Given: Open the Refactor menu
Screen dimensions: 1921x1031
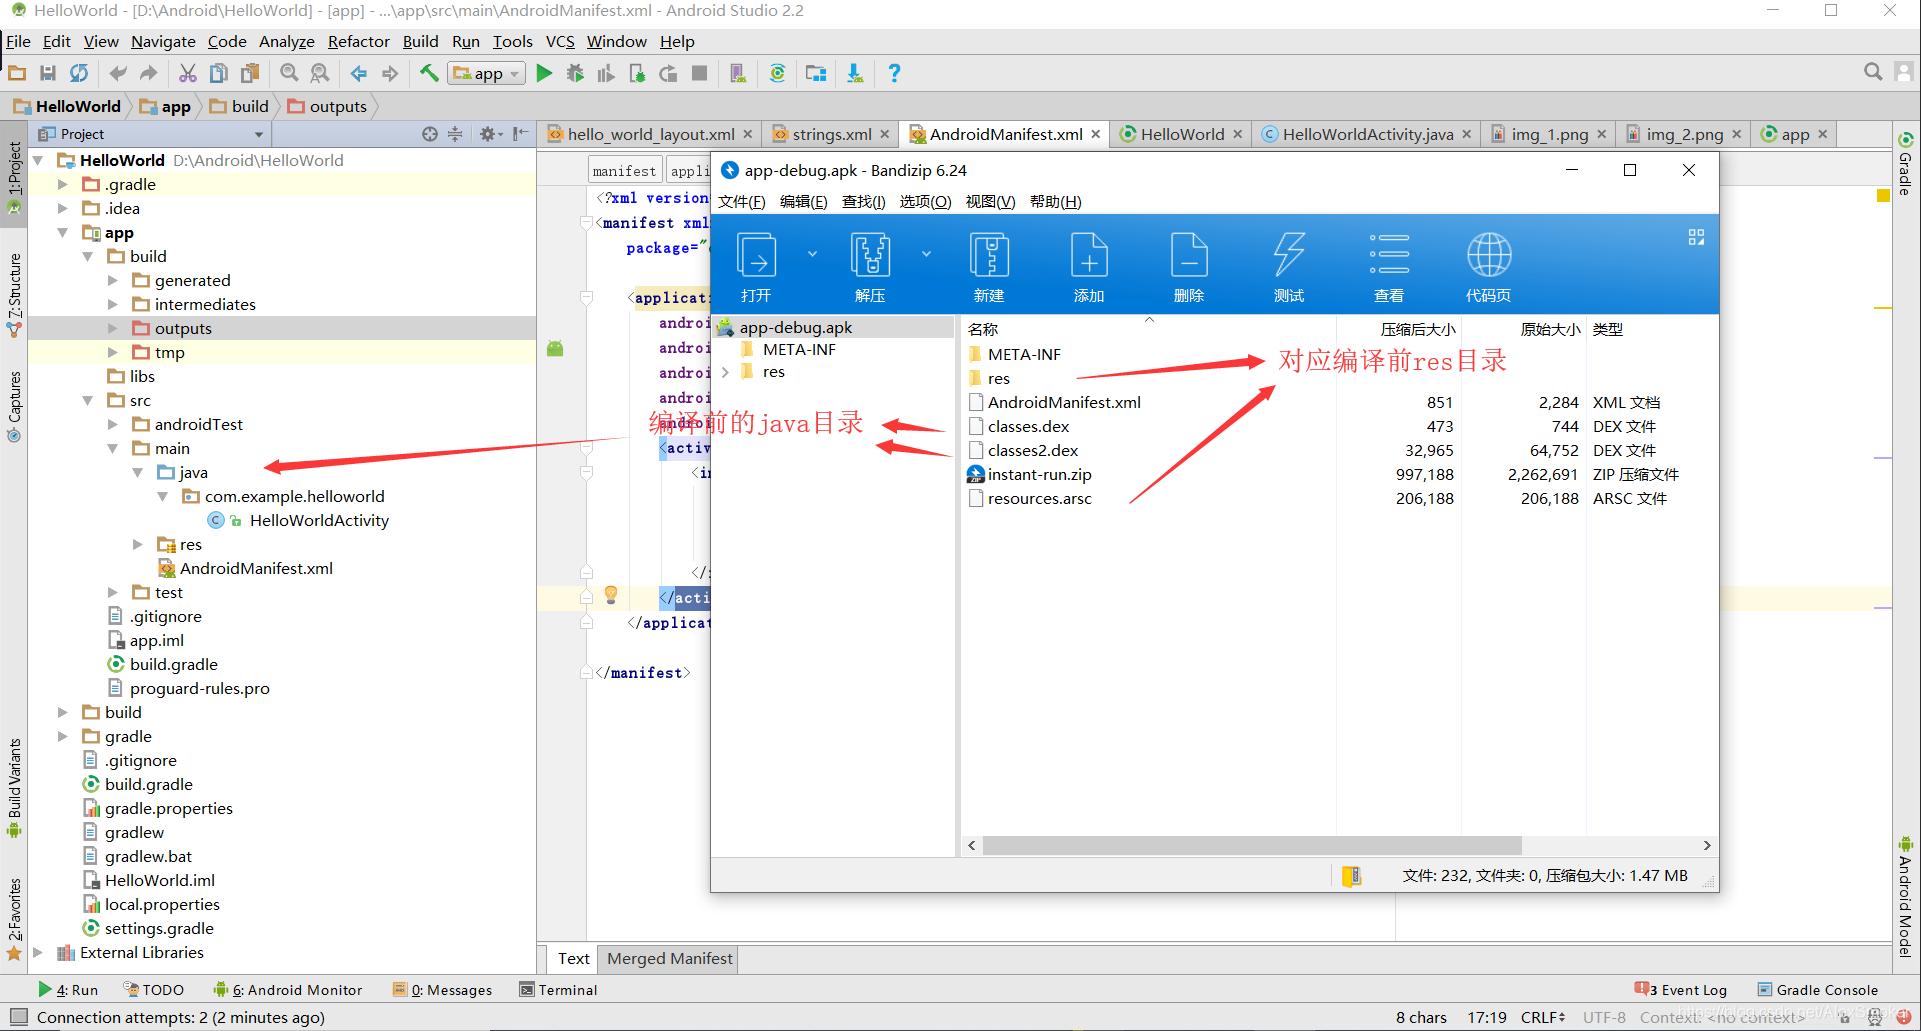Looking at the screenshot, I should [x=358, y=41].
